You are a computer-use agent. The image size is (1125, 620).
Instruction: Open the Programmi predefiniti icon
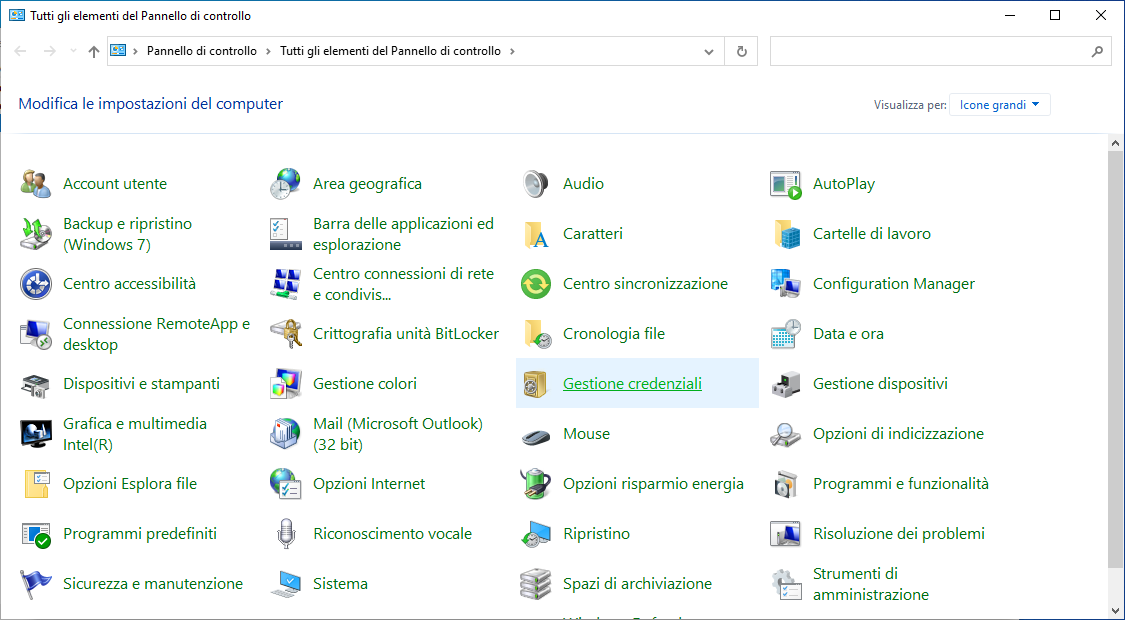36,534
